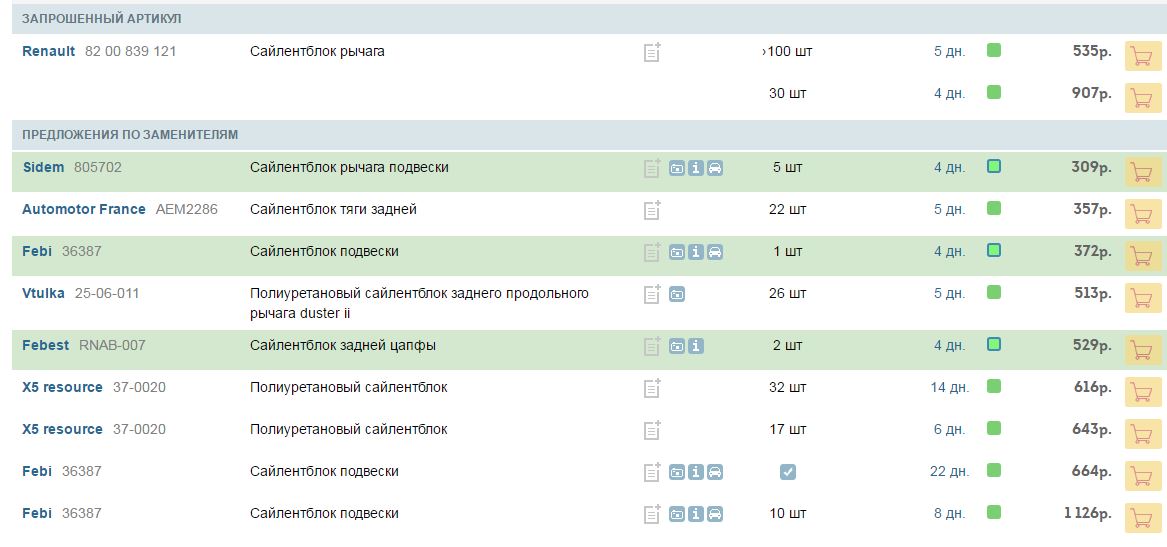Screen dimensions: 1167x547
Task: Click the 1 126р. price
Action: pos(1088,514)
